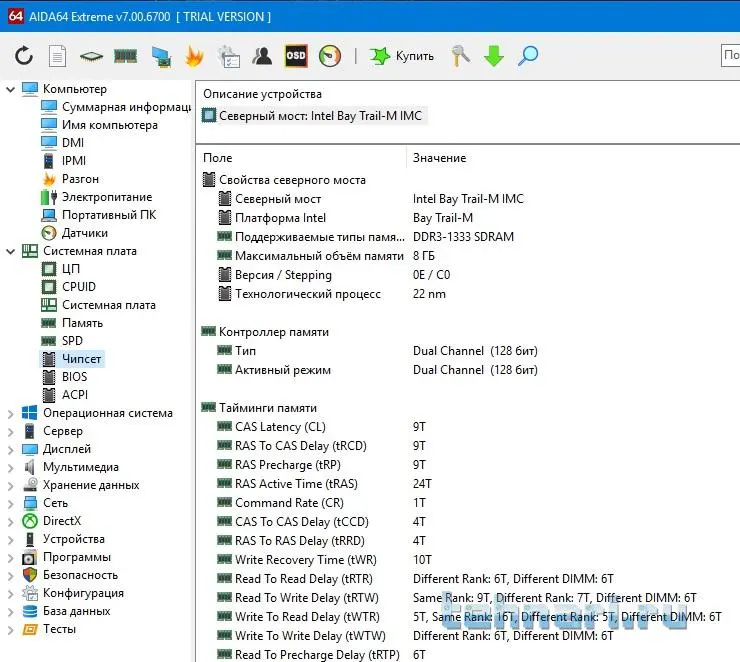Screen dimensions: 740x662
Task: Click the AIDA64 title bar logo
Action: click(16, 16)
